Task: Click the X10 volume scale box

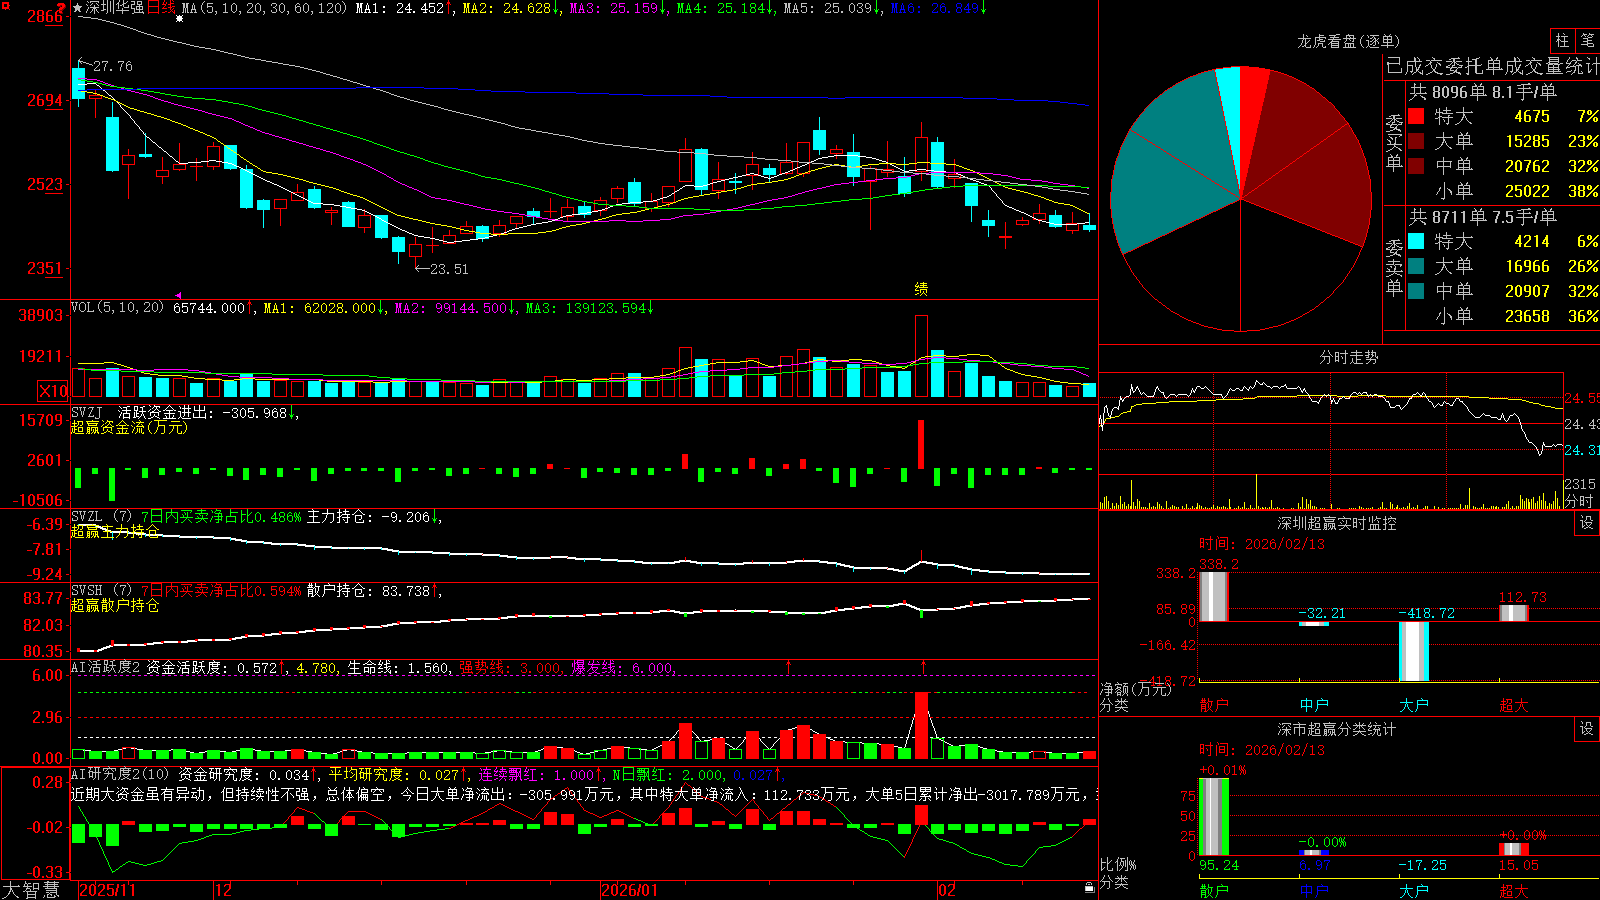Action: click(53, 391)
